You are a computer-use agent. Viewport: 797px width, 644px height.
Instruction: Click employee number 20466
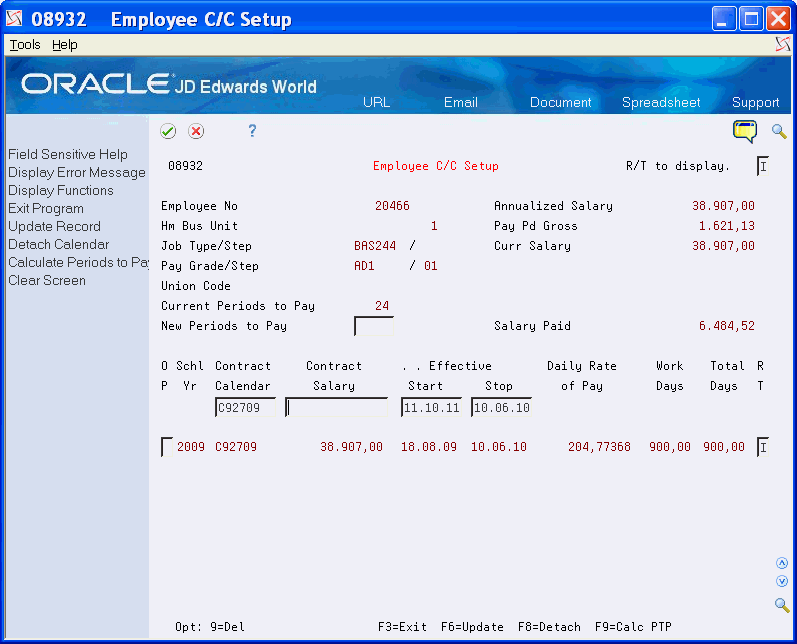392,206
